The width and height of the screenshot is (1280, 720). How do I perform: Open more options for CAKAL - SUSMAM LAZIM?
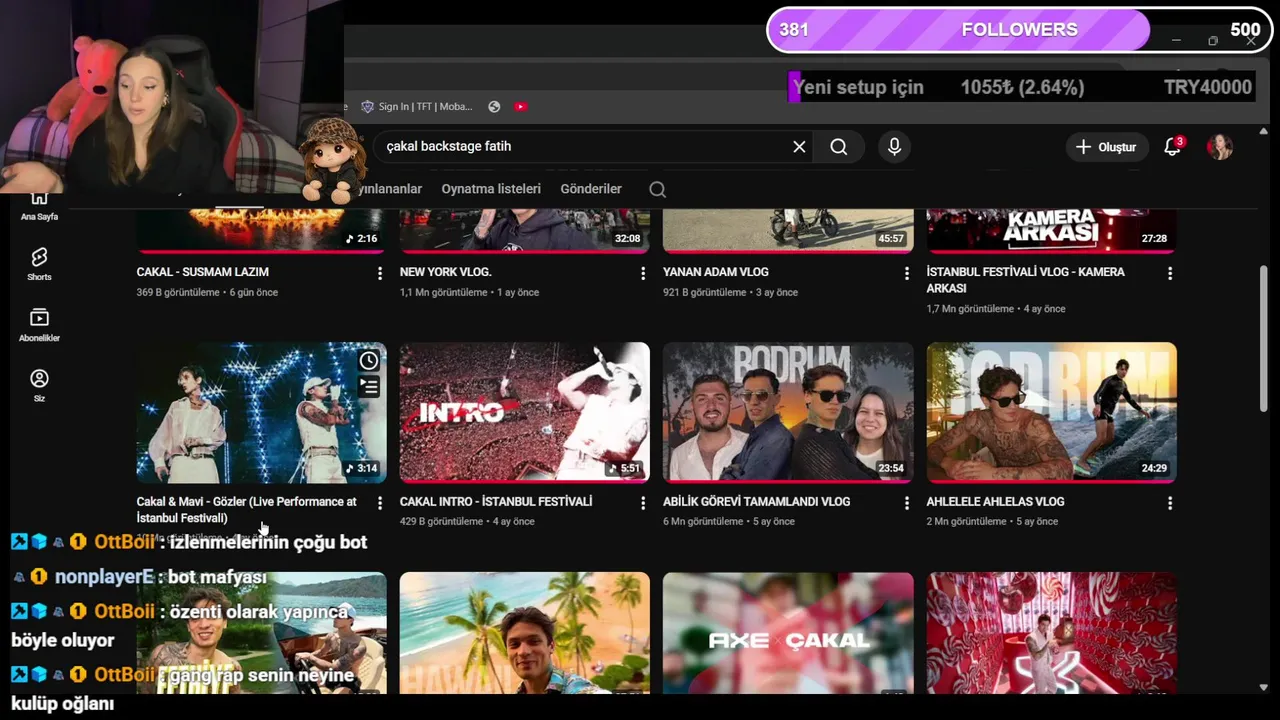coord(379,273)
